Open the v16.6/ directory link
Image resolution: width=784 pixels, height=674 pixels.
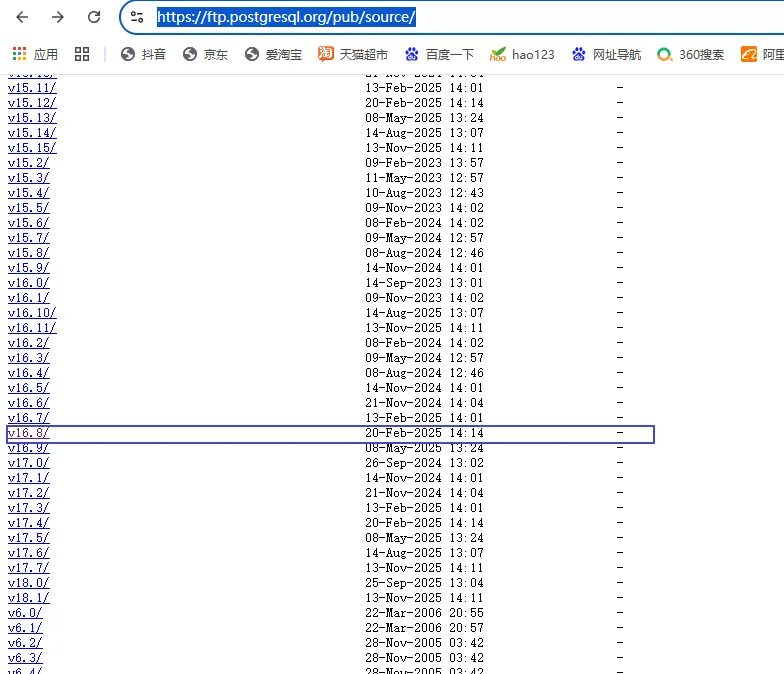28,403
